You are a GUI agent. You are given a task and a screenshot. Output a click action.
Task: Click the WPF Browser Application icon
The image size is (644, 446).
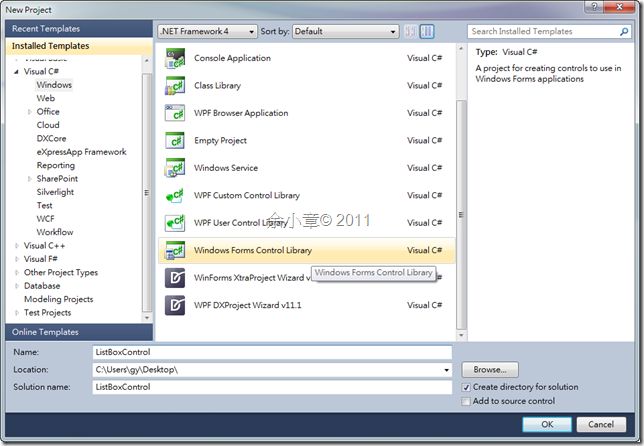pos(175,113)
